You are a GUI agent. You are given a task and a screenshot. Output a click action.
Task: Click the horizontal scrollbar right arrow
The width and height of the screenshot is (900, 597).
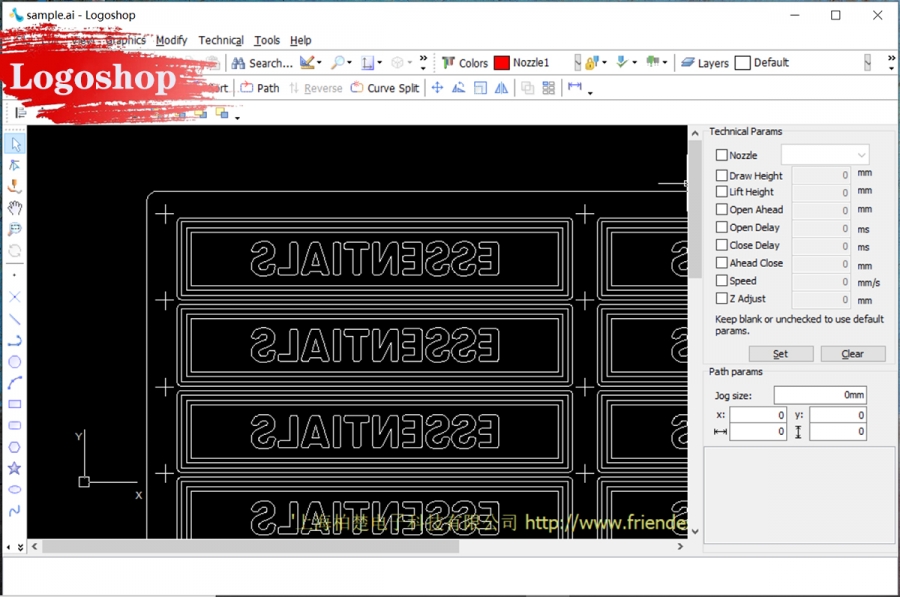click(680, 546)
